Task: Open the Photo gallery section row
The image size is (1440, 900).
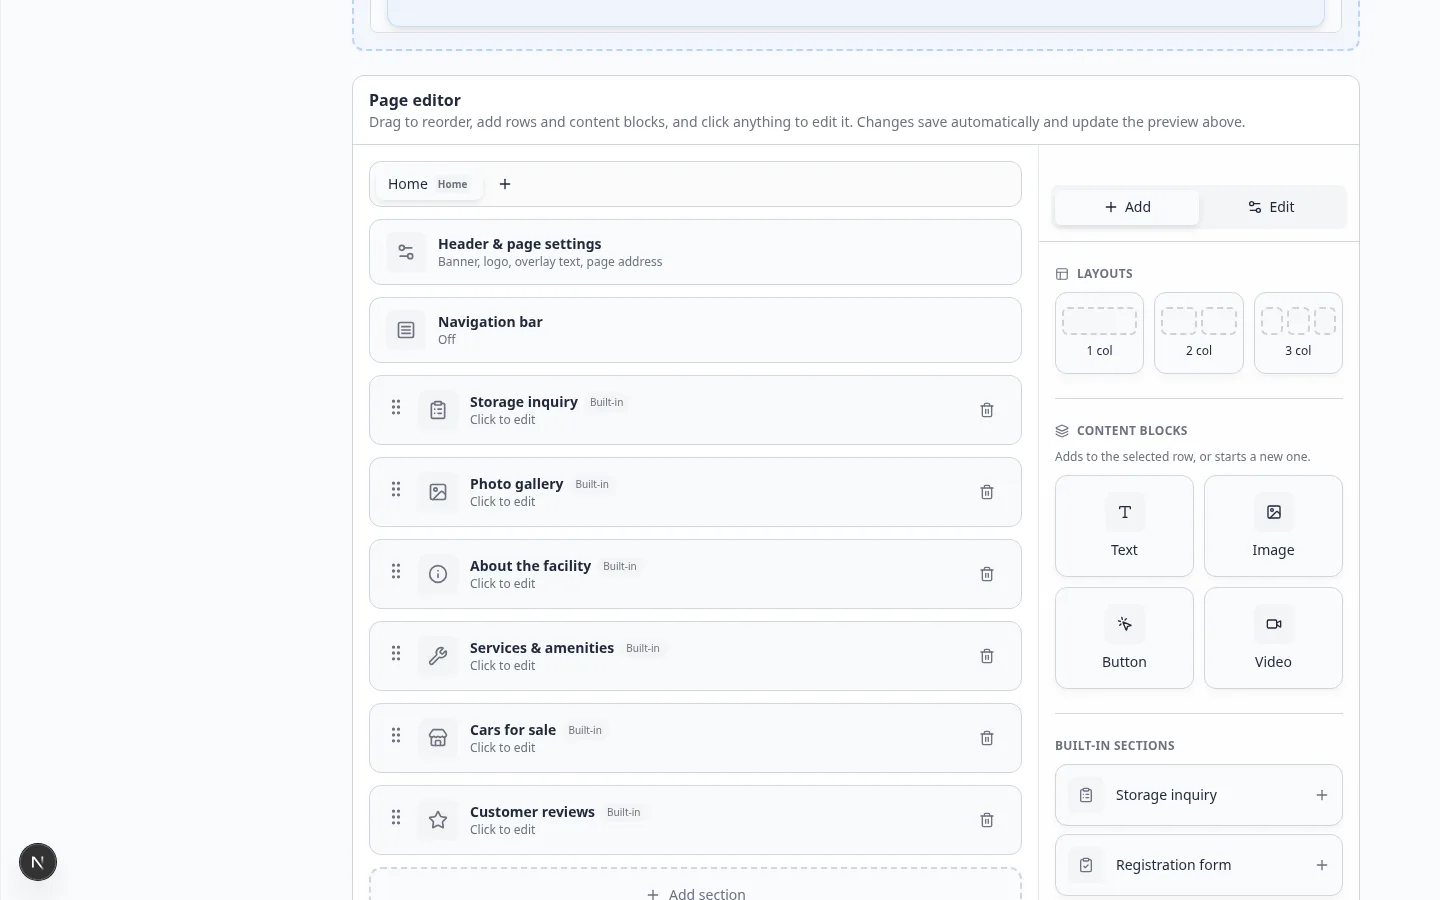Action: pos(695,492)
